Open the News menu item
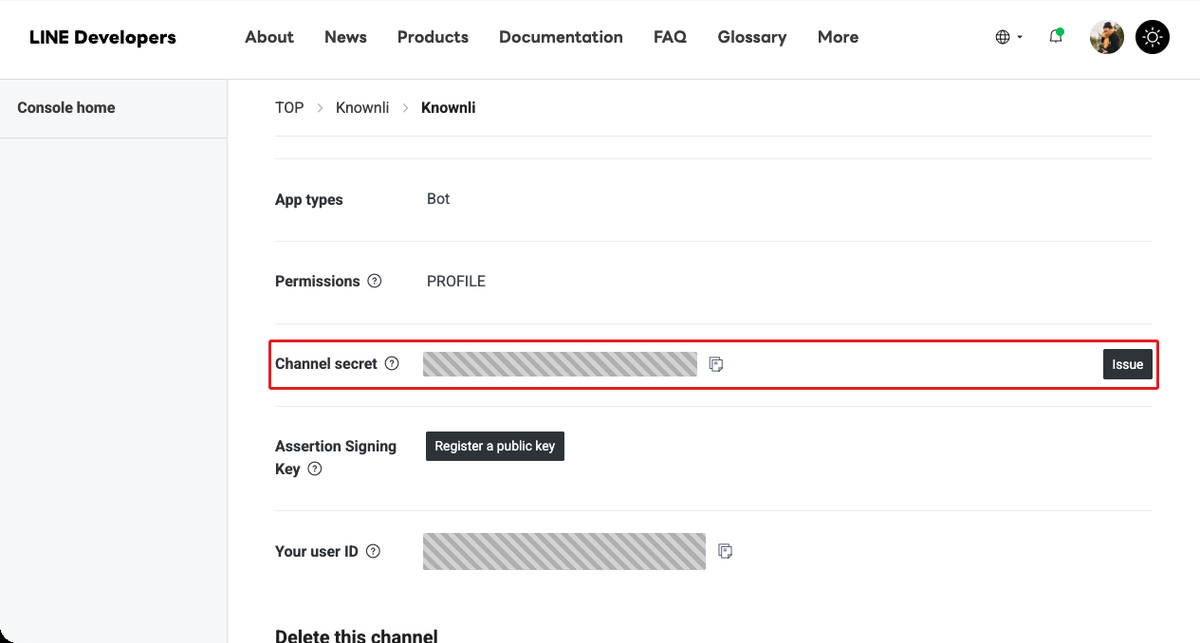 pyautogui.click(x=345, y=37)
